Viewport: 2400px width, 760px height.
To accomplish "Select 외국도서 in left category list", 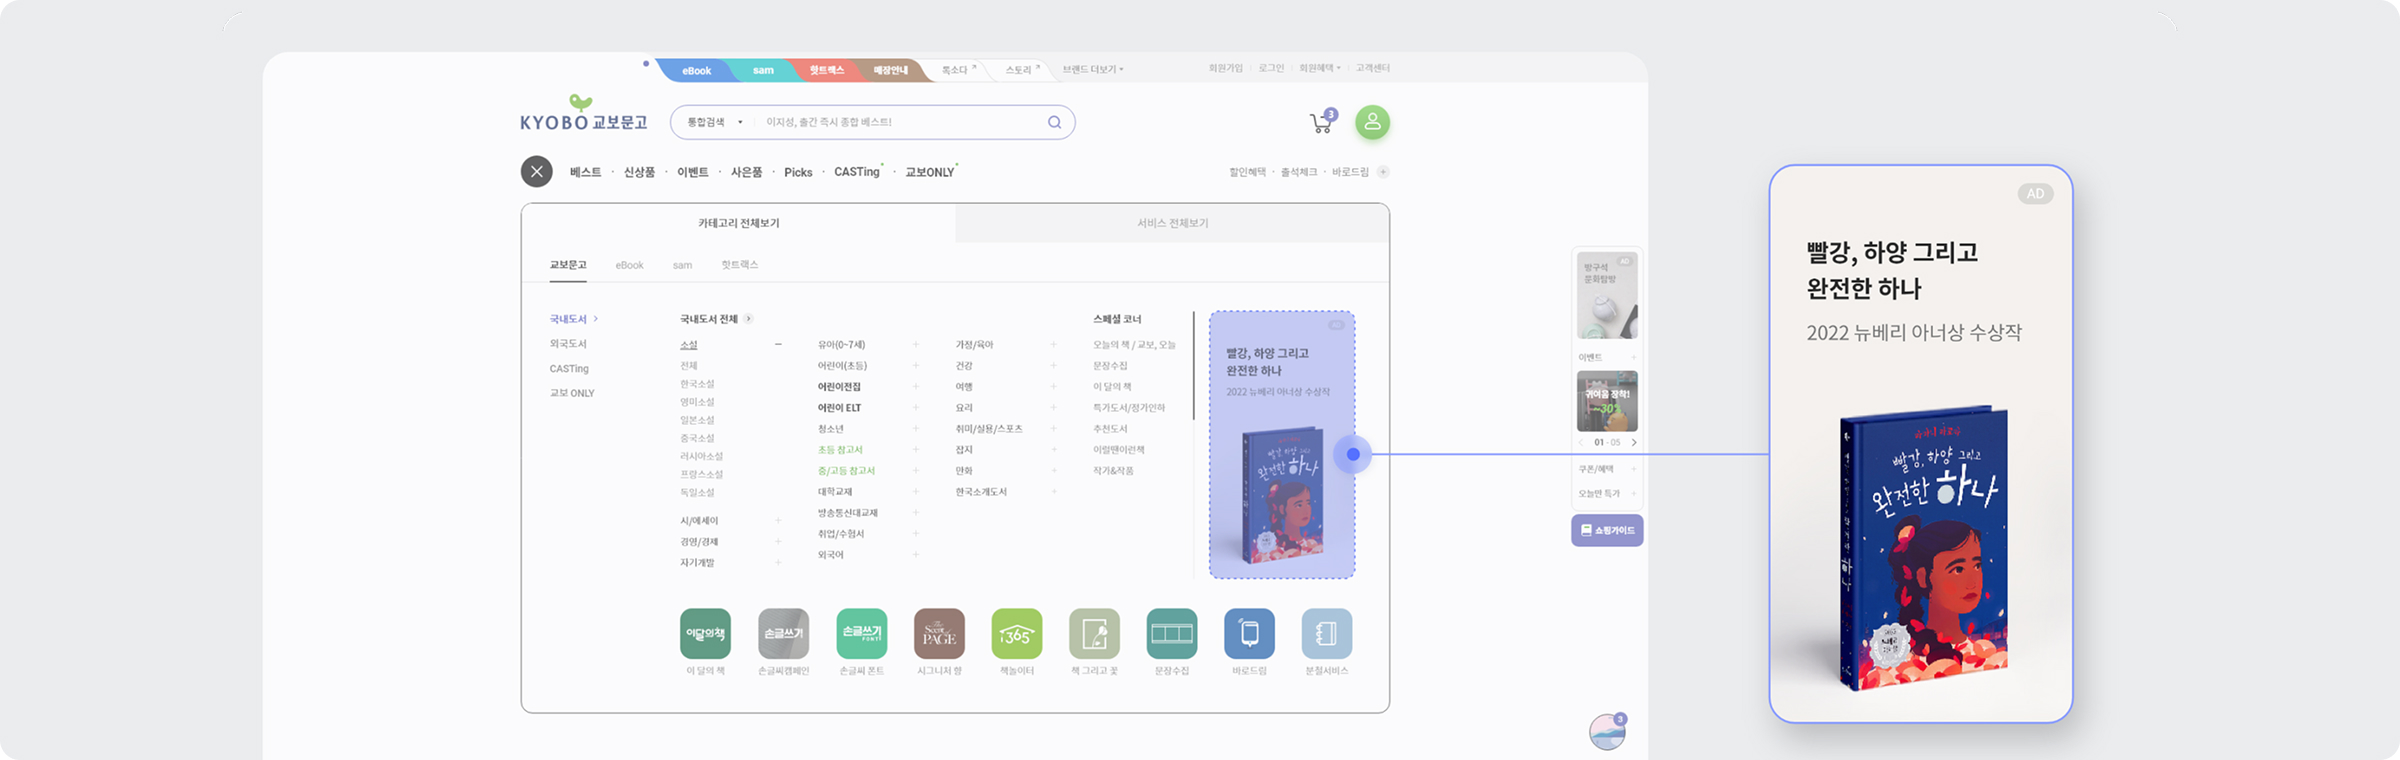I will coord(568,344).
